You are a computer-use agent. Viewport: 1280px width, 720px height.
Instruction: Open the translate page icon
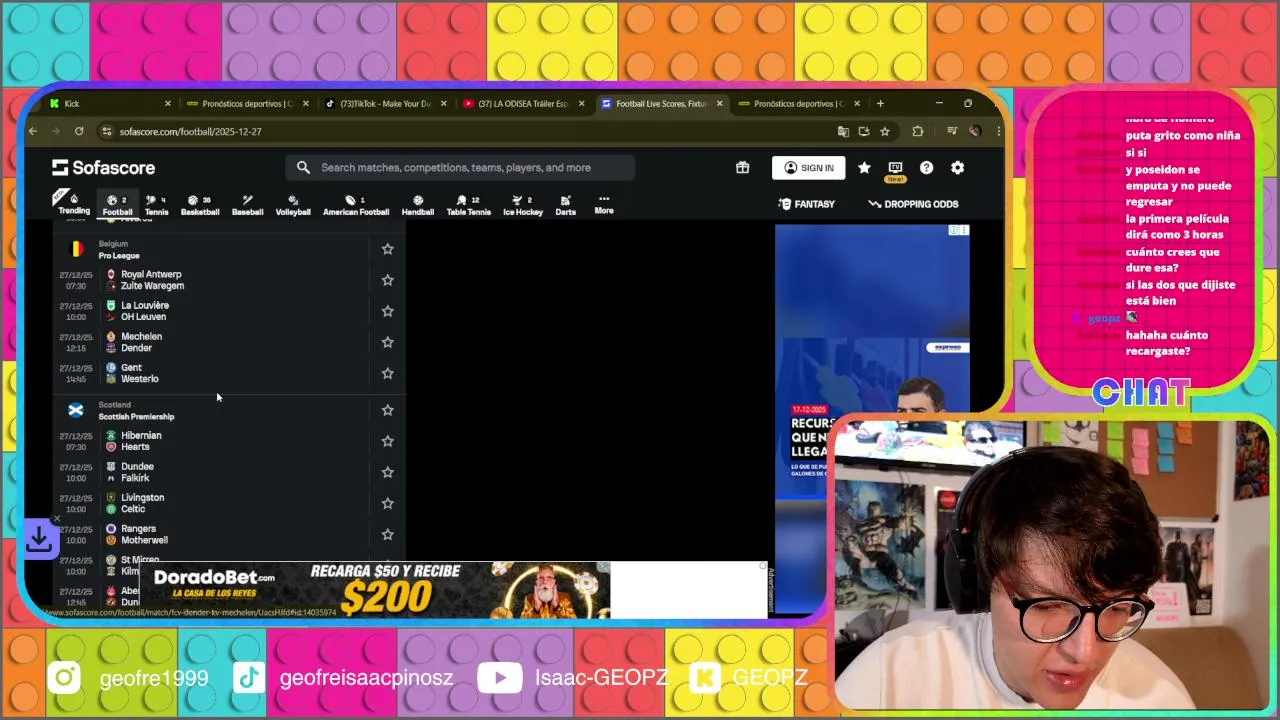[843, 131]
